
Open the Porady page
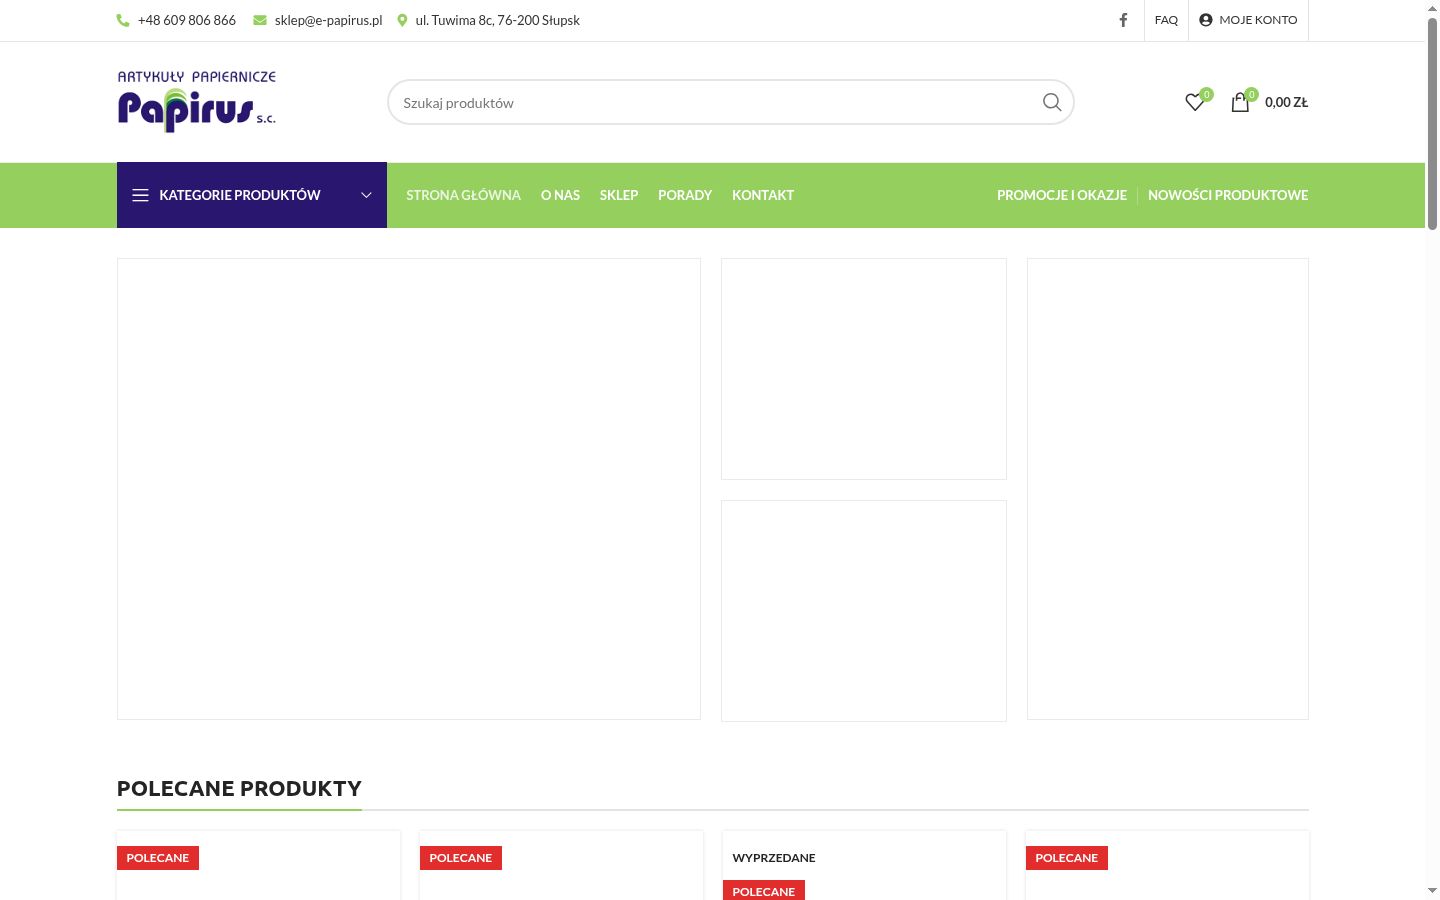pyautogui.click(x=685, y=195)
